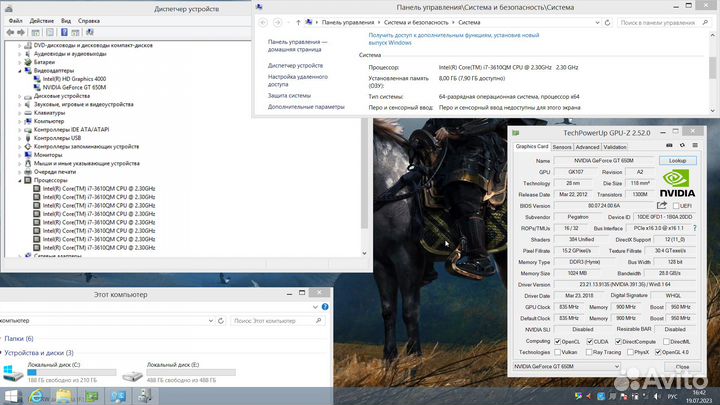This screenshot has height=405, width=720.
Task: Open Дополнительные параметры link in Control Panel
Action: click(x=306, y=107)
